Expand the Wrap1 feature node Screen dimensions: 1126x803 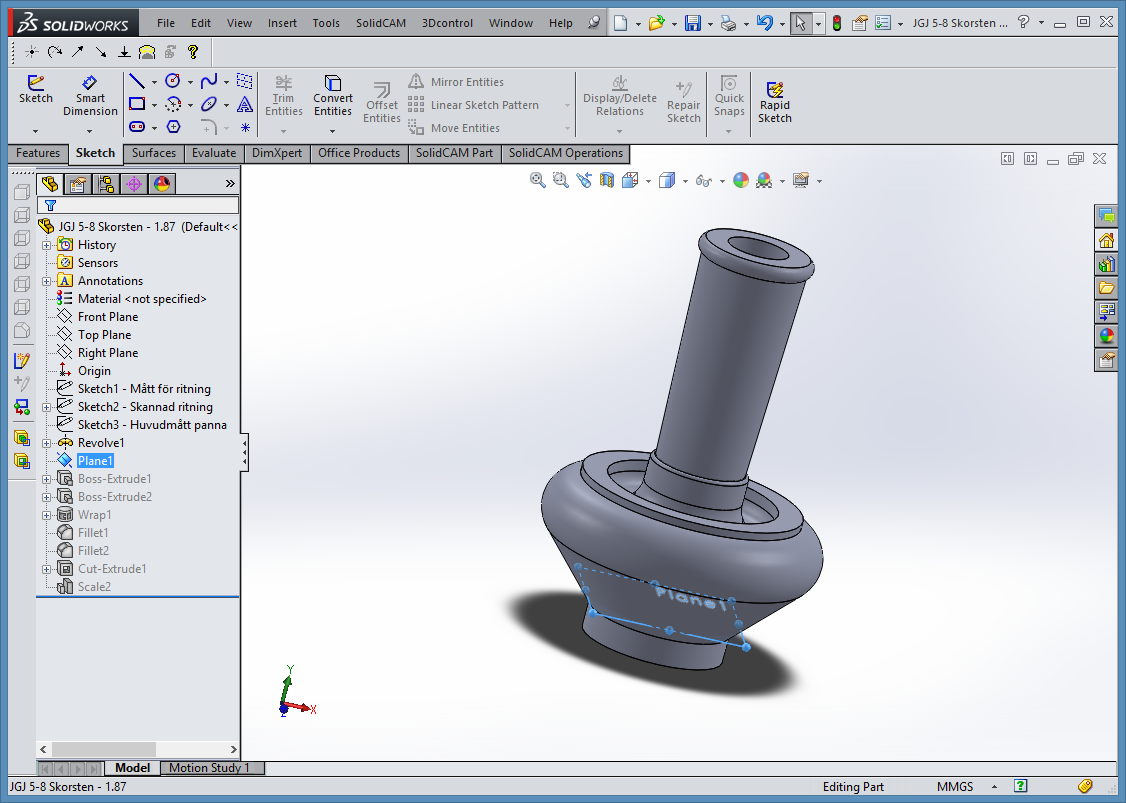click(x=47, y=515)
